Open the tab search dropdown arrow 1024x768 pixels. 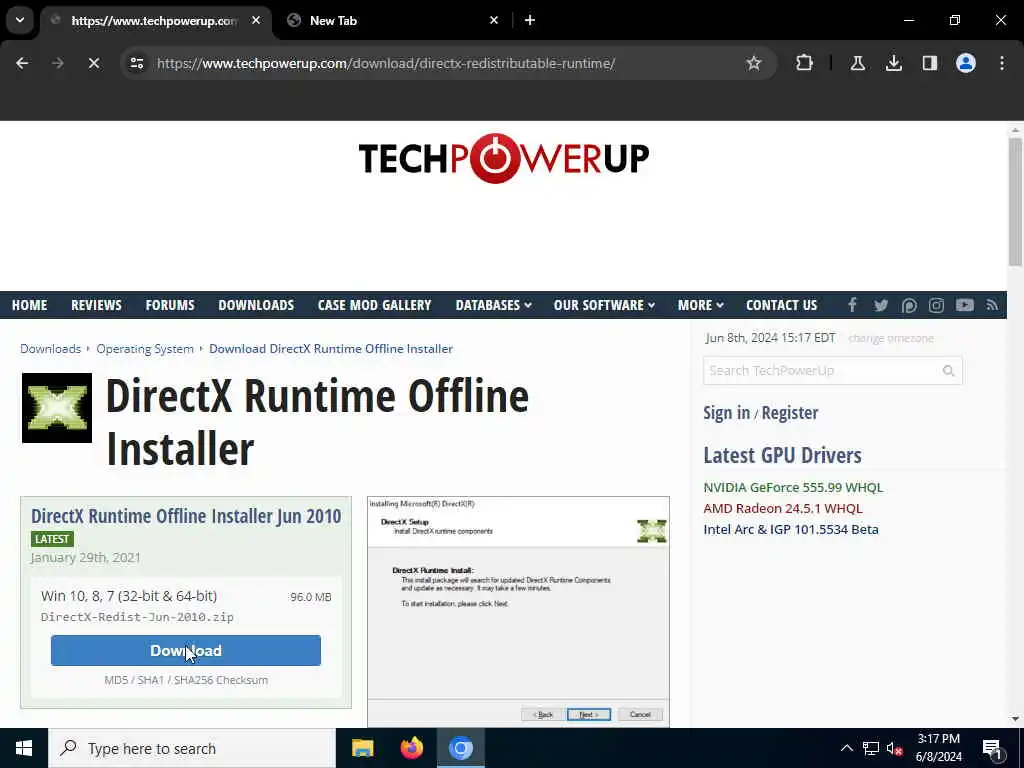point(20,20)
